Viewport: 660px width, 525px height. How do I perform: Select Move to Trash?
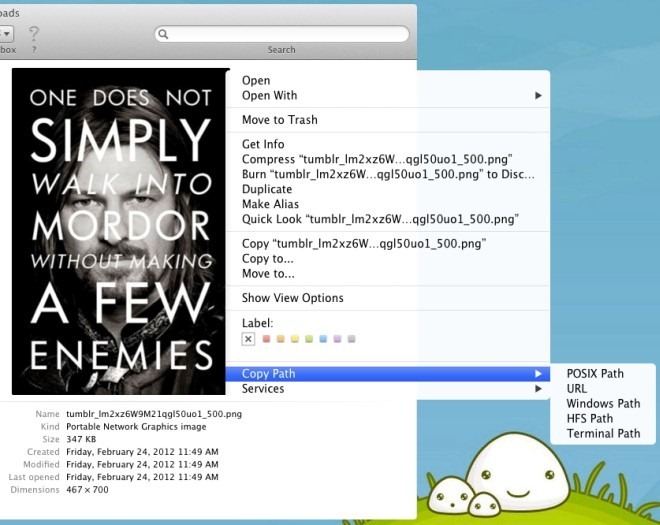coord(388,120)
